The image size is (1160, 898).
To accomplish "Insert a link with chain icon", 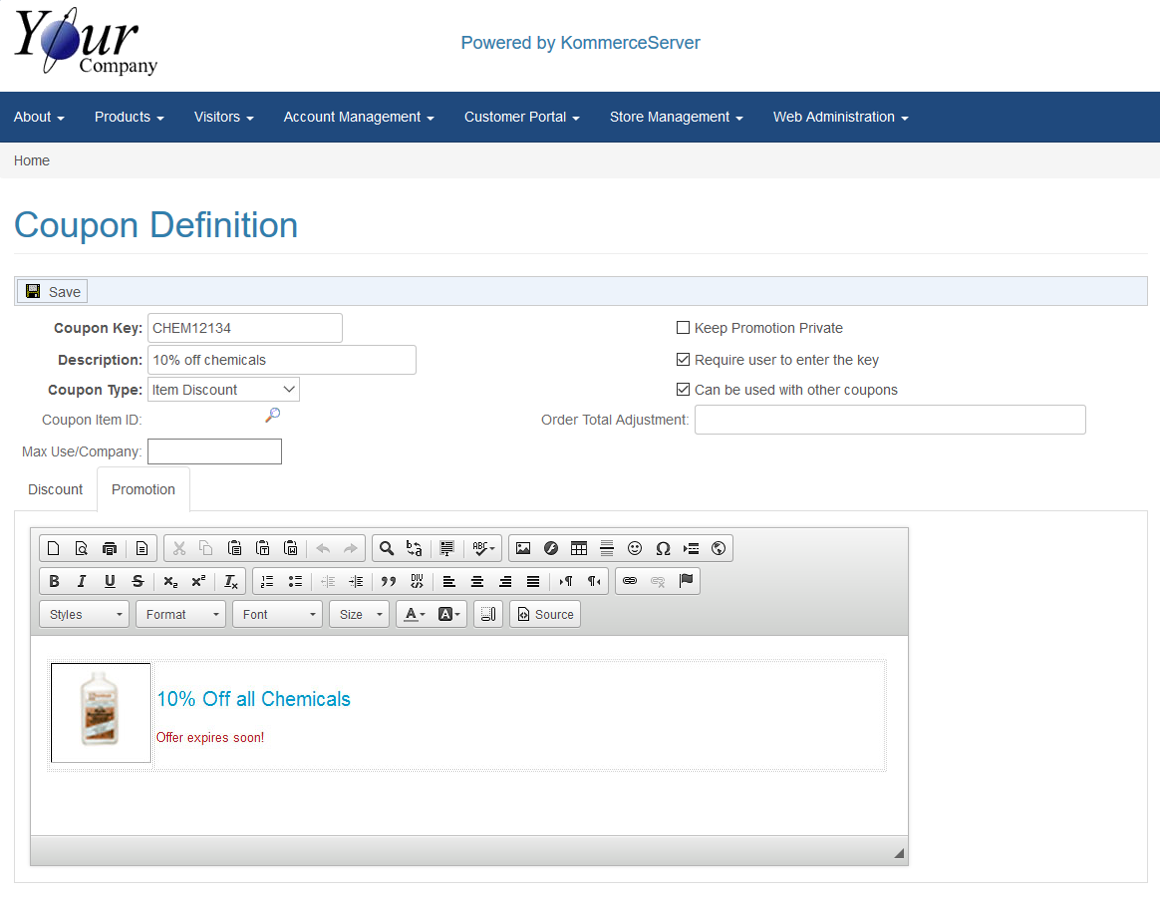I will [630, 581].
